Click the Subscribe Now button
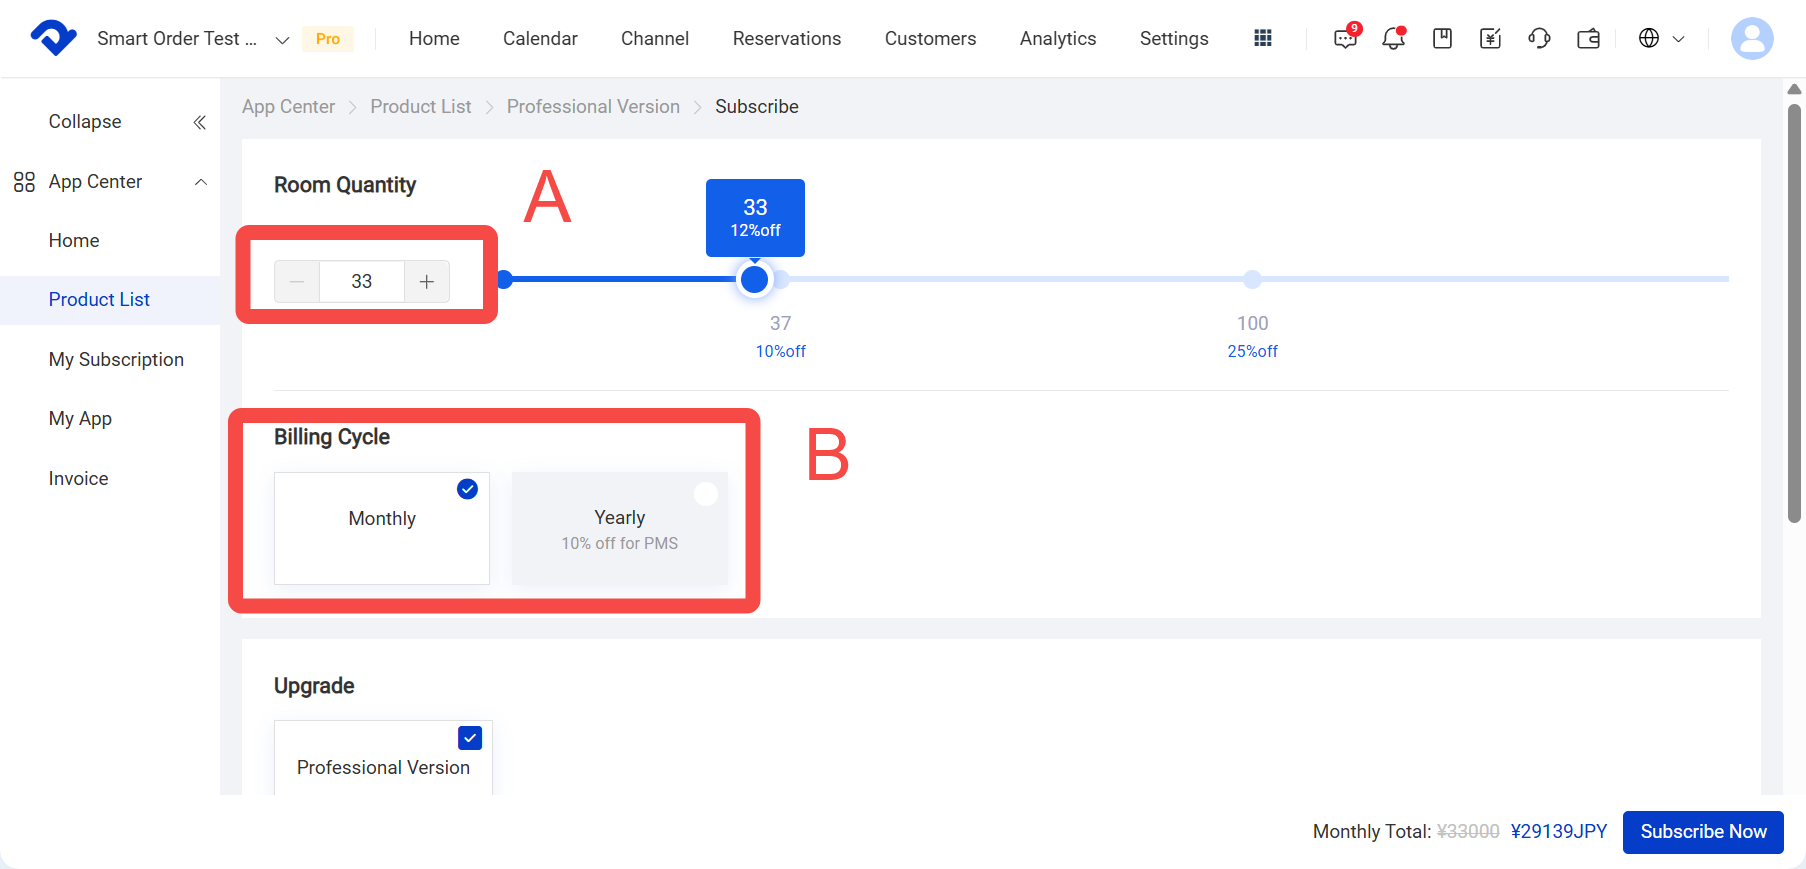Screen dimensions: 1806x869 pos(1703,832)
